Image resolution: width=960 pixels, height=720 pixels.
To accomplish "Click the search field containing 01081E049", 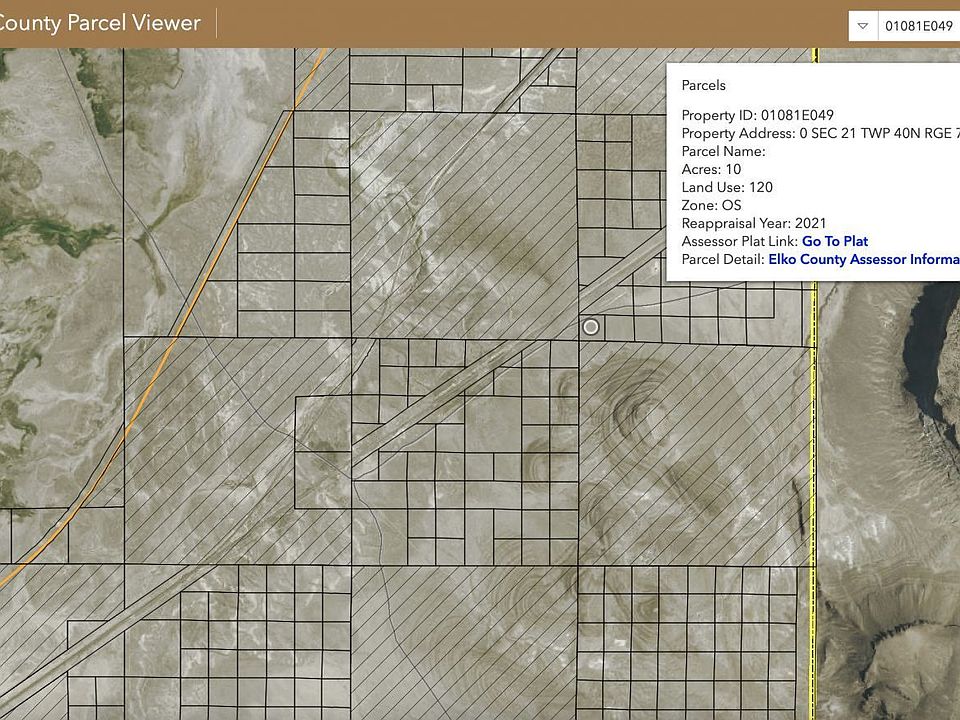I will coord(919,26).
